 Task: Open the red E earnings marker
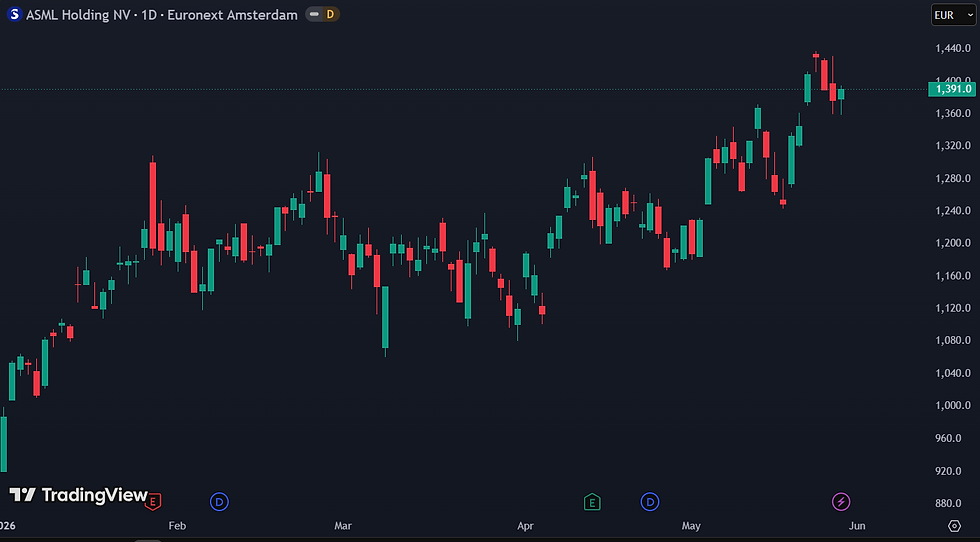[x=154, y=501]
